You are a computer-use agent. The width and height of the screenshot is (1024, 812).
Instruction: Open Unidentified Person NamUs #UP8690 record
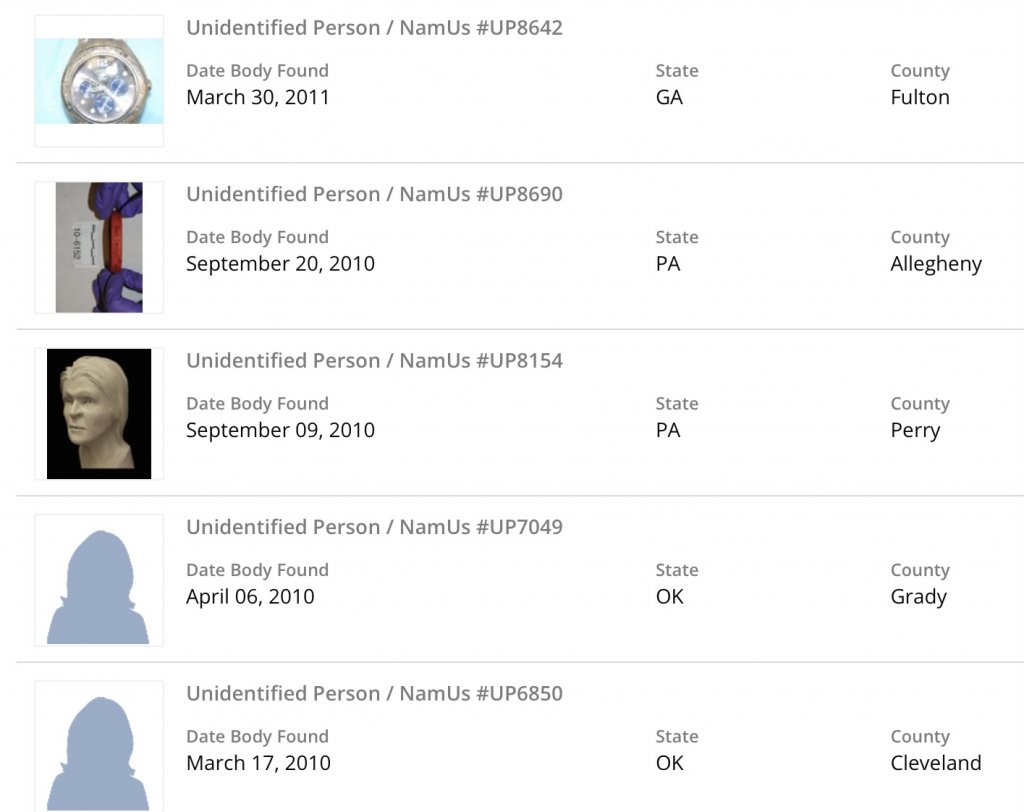point(374,194)
